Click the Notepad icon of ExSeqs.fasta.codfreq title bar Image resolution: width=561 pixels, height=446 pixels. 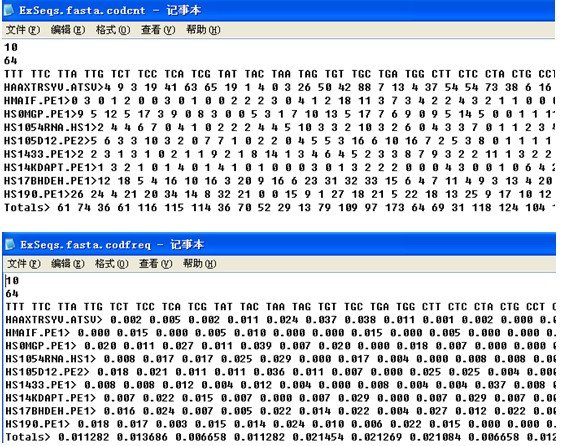(10, 245)
